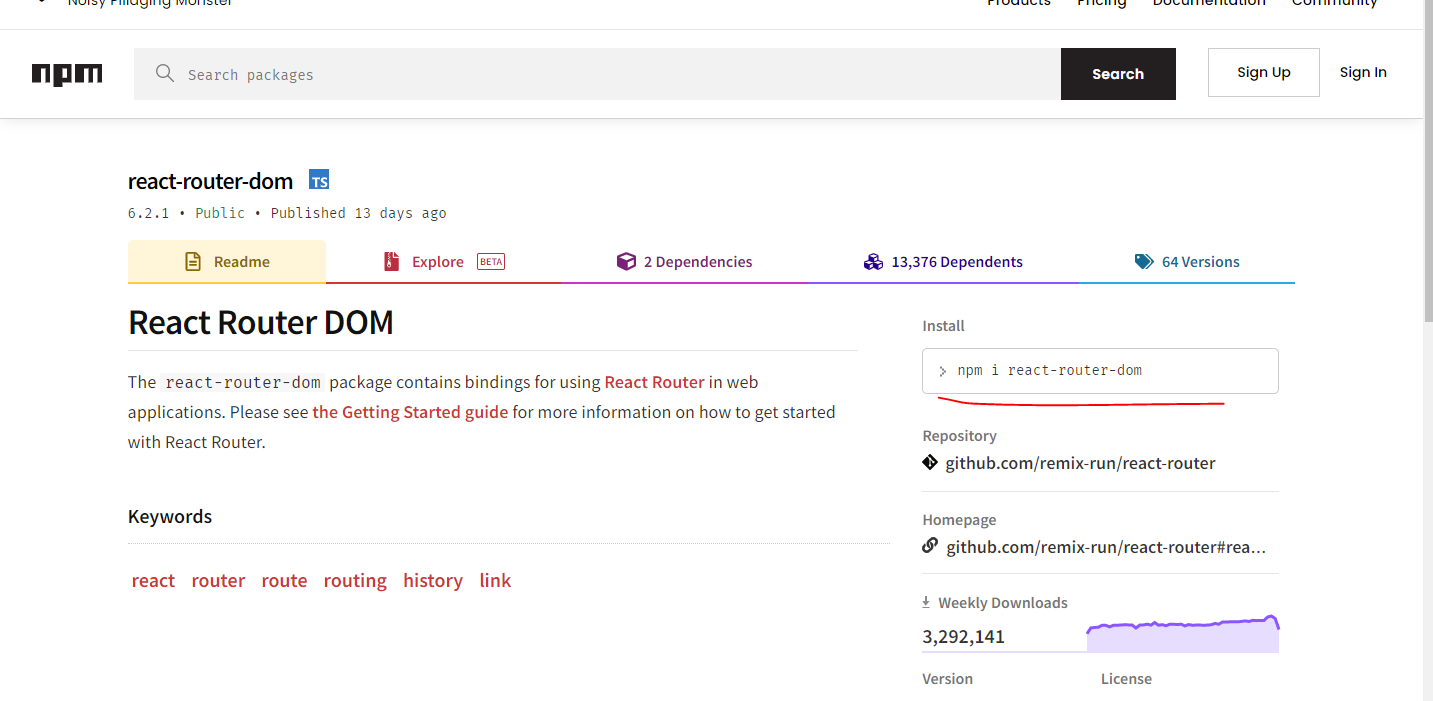This screenshot has width=1433, height=701.
Task: Open the Readme tab
Action: pos(227,262)
